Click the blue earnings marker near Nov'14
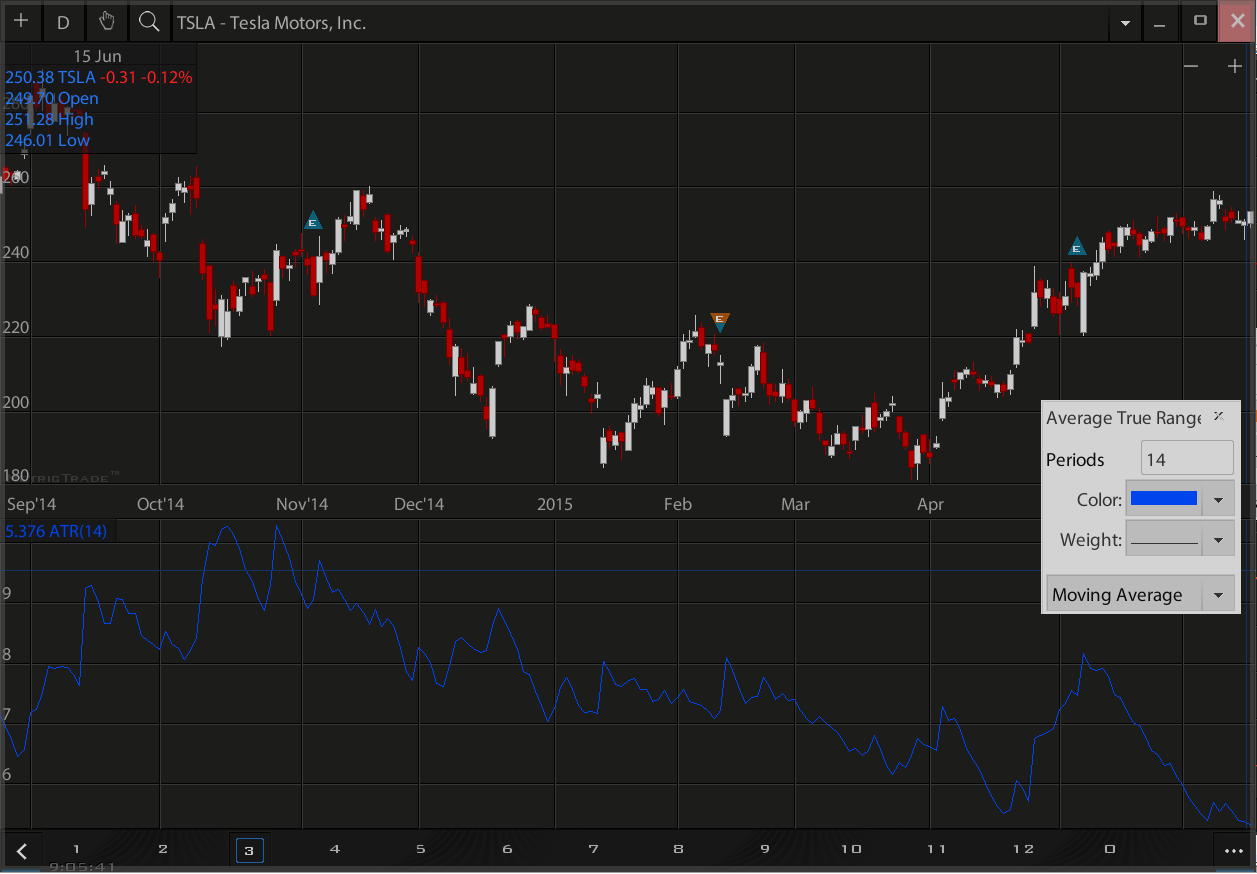 tap(313, 221)
